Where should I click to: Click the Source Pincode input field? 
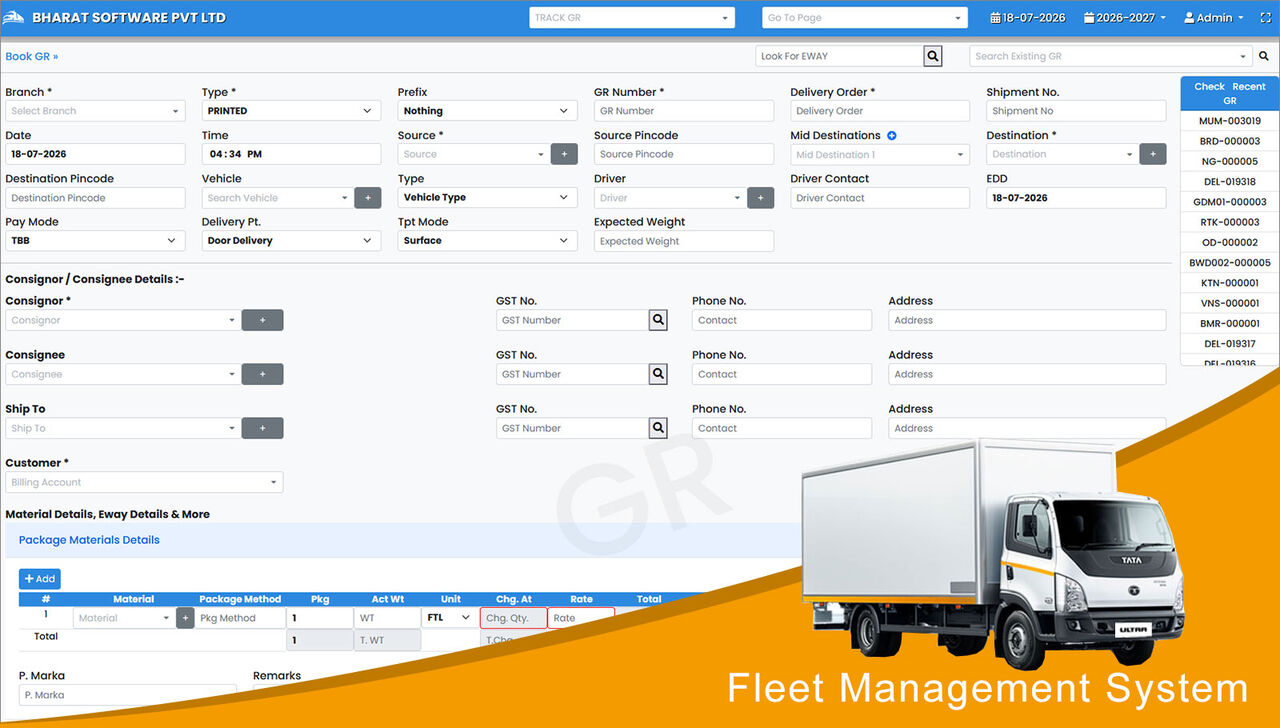(x=684, y=154)
